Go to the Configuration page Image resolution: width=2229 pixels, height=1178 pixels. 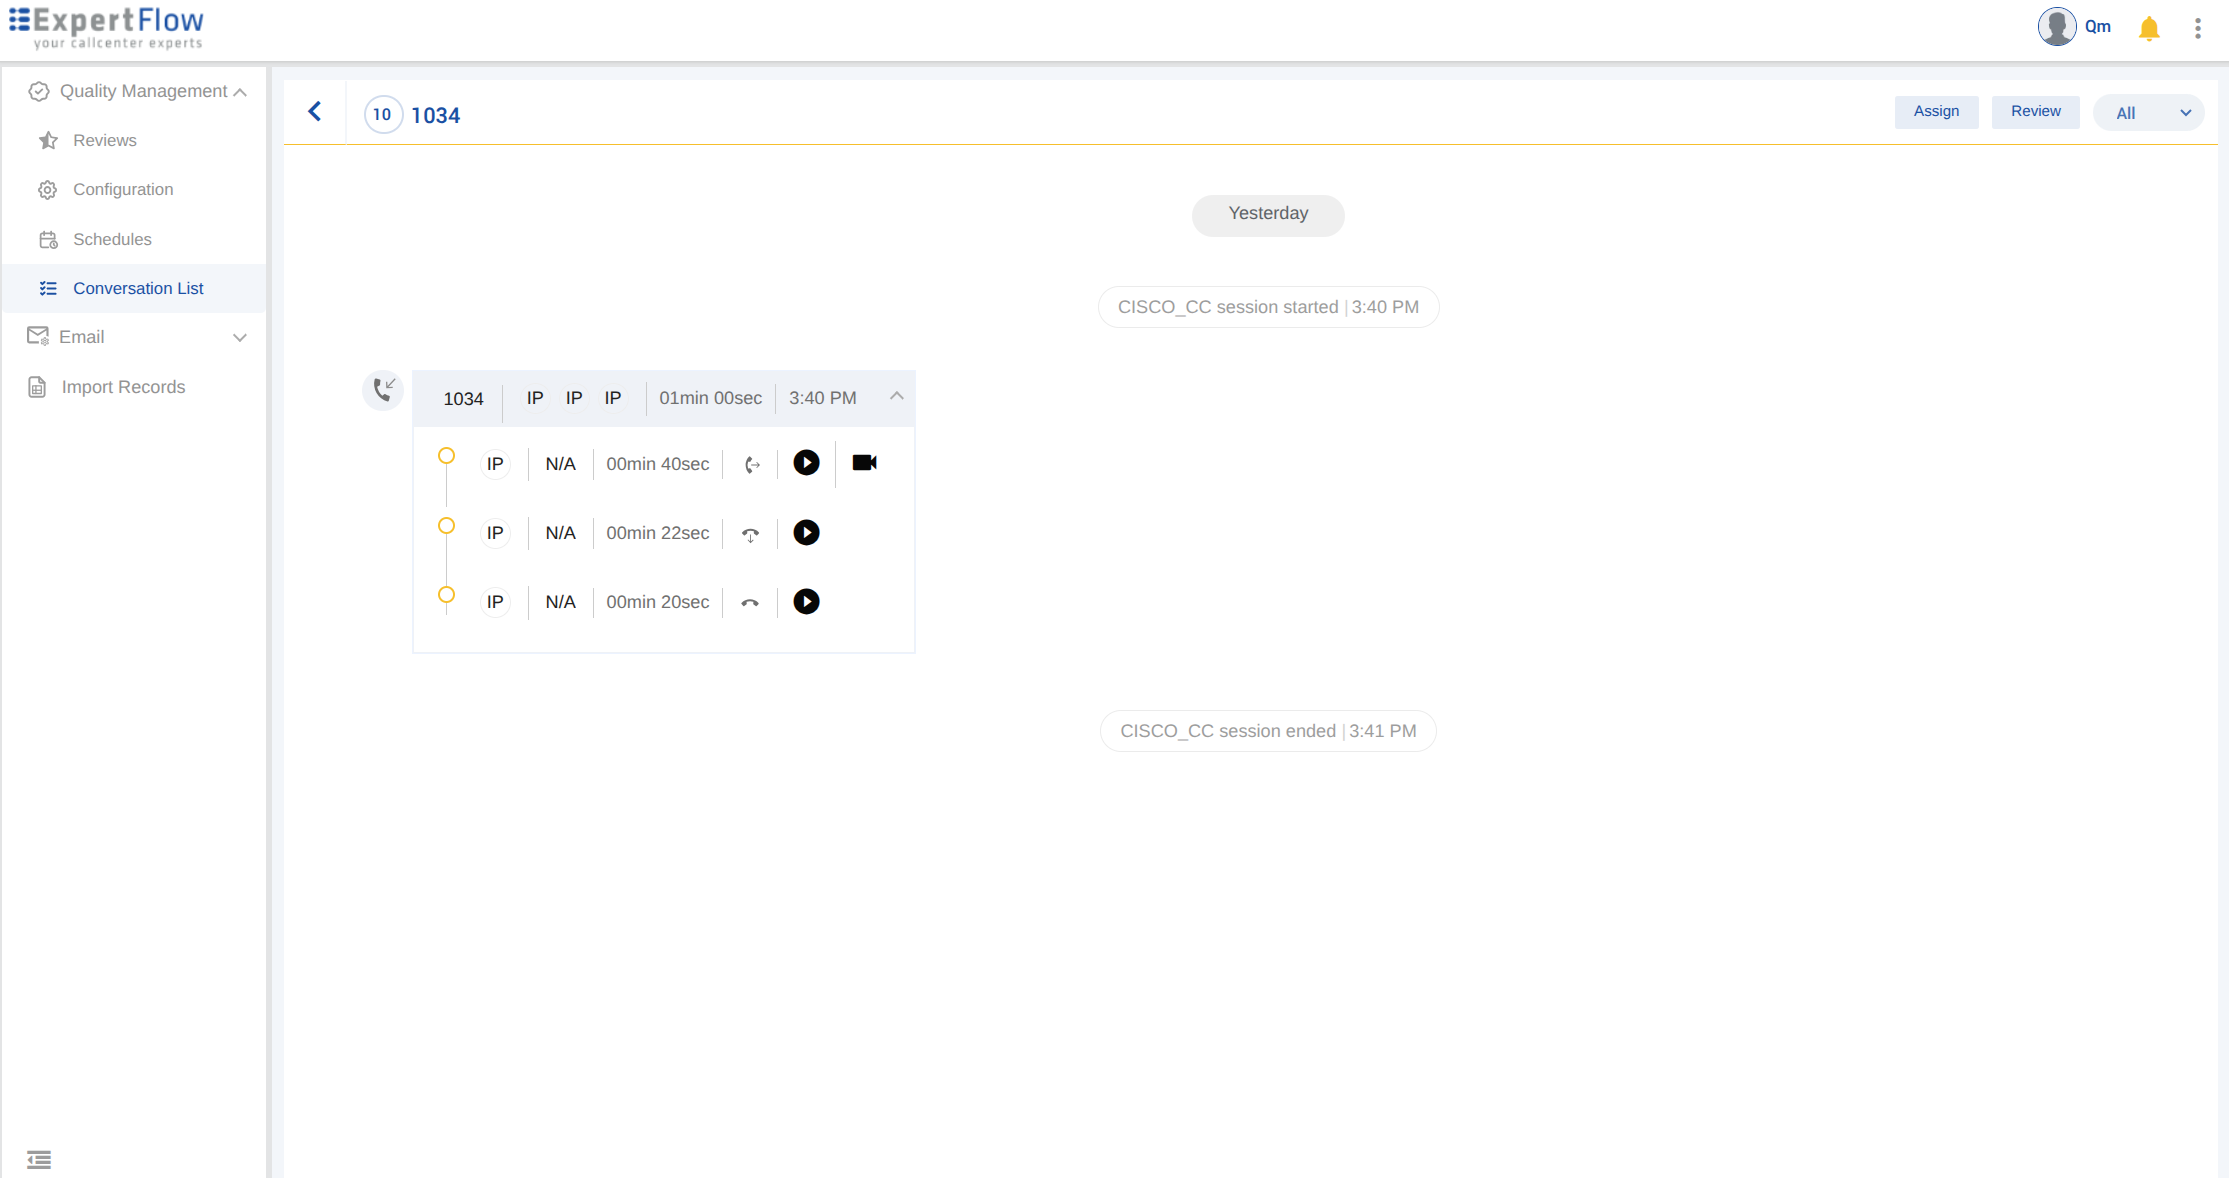[x=122, y=189]
